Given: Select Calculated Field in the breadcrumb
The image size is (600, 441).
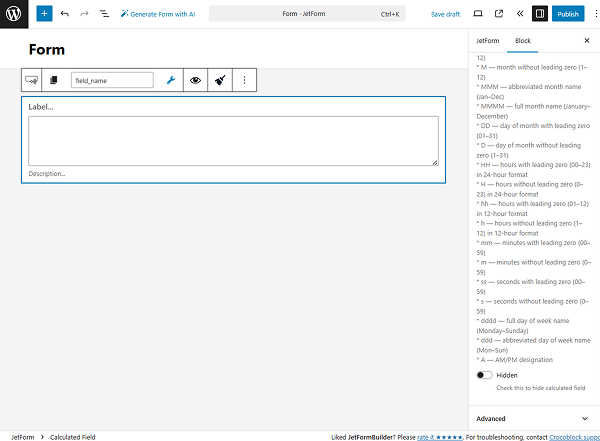Looking at the screenshot, I should [x=73, y=437].
